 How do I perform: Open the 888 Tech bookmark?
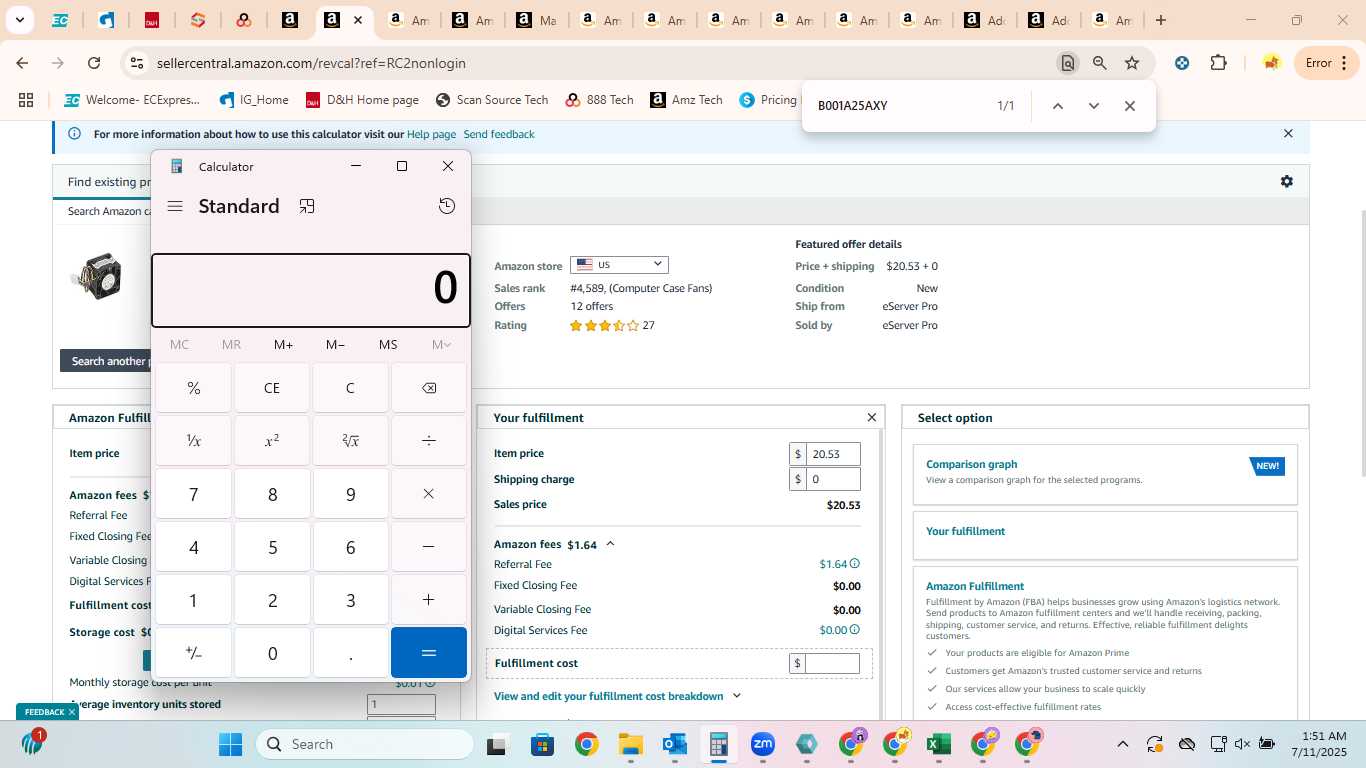pos(599,100)
